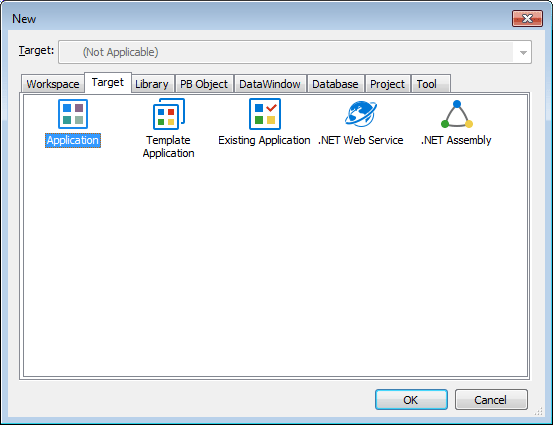Viewport: 553px width, 425px height.
Task: Open the Library tab
Action: 152,84
